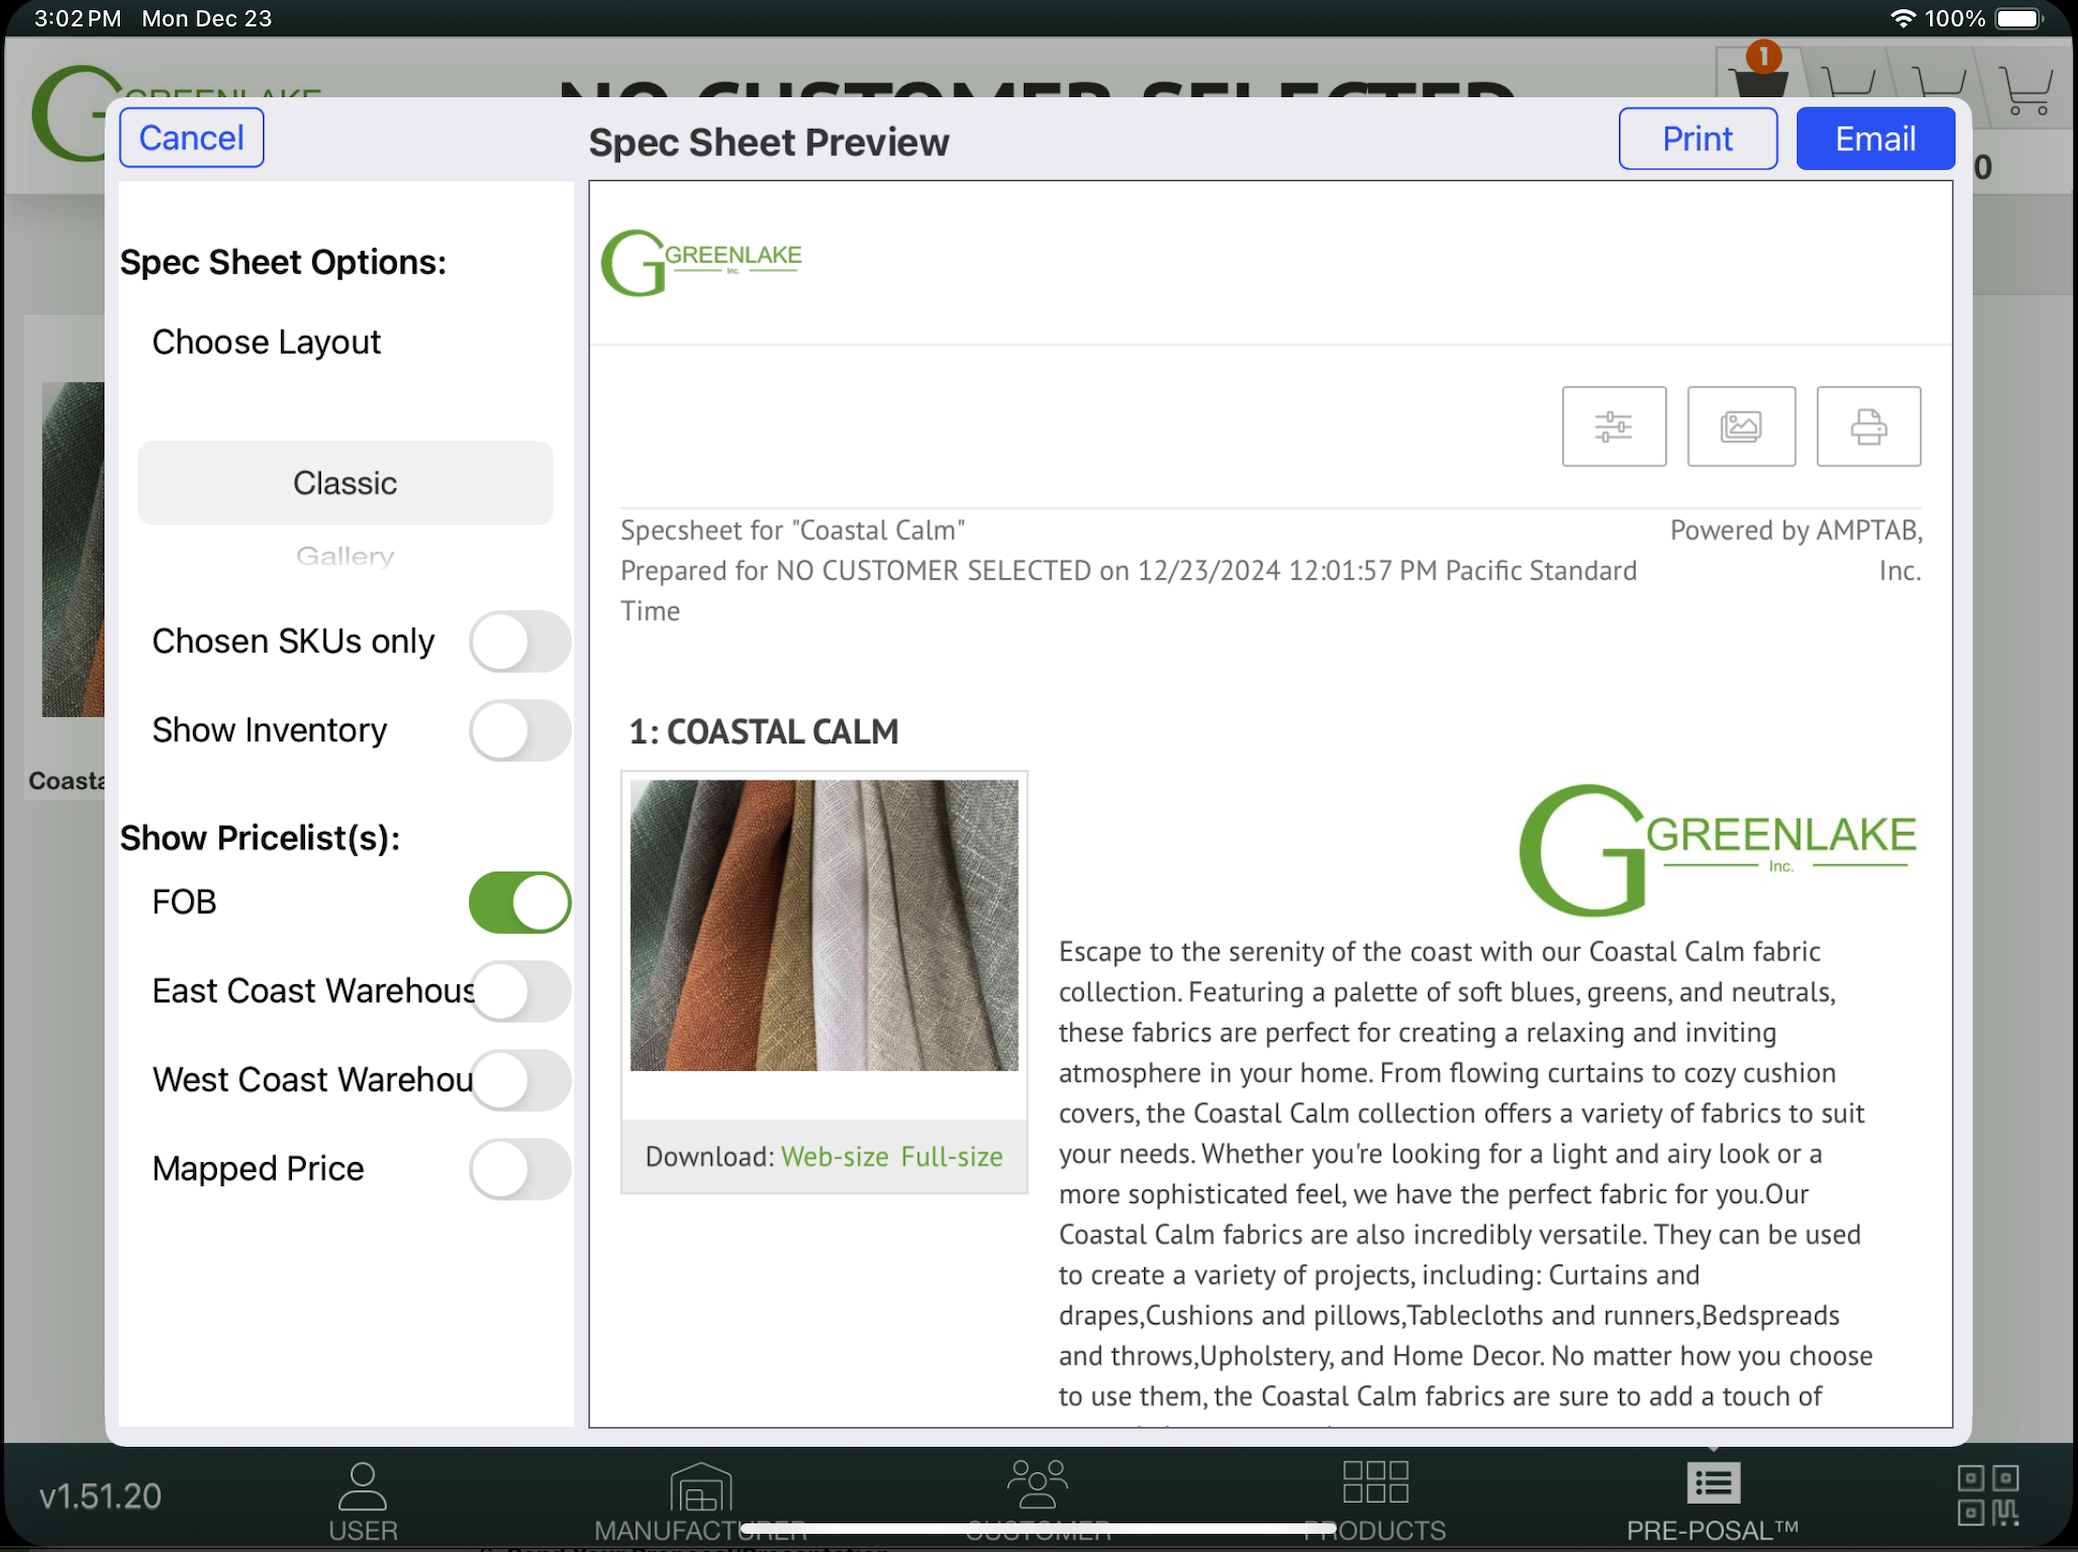The width and height of the screenshot is (2078, 1552).
Task: Enable the Mapped Price toggle
Action: pyautogui.click(x=519, y=1169)
